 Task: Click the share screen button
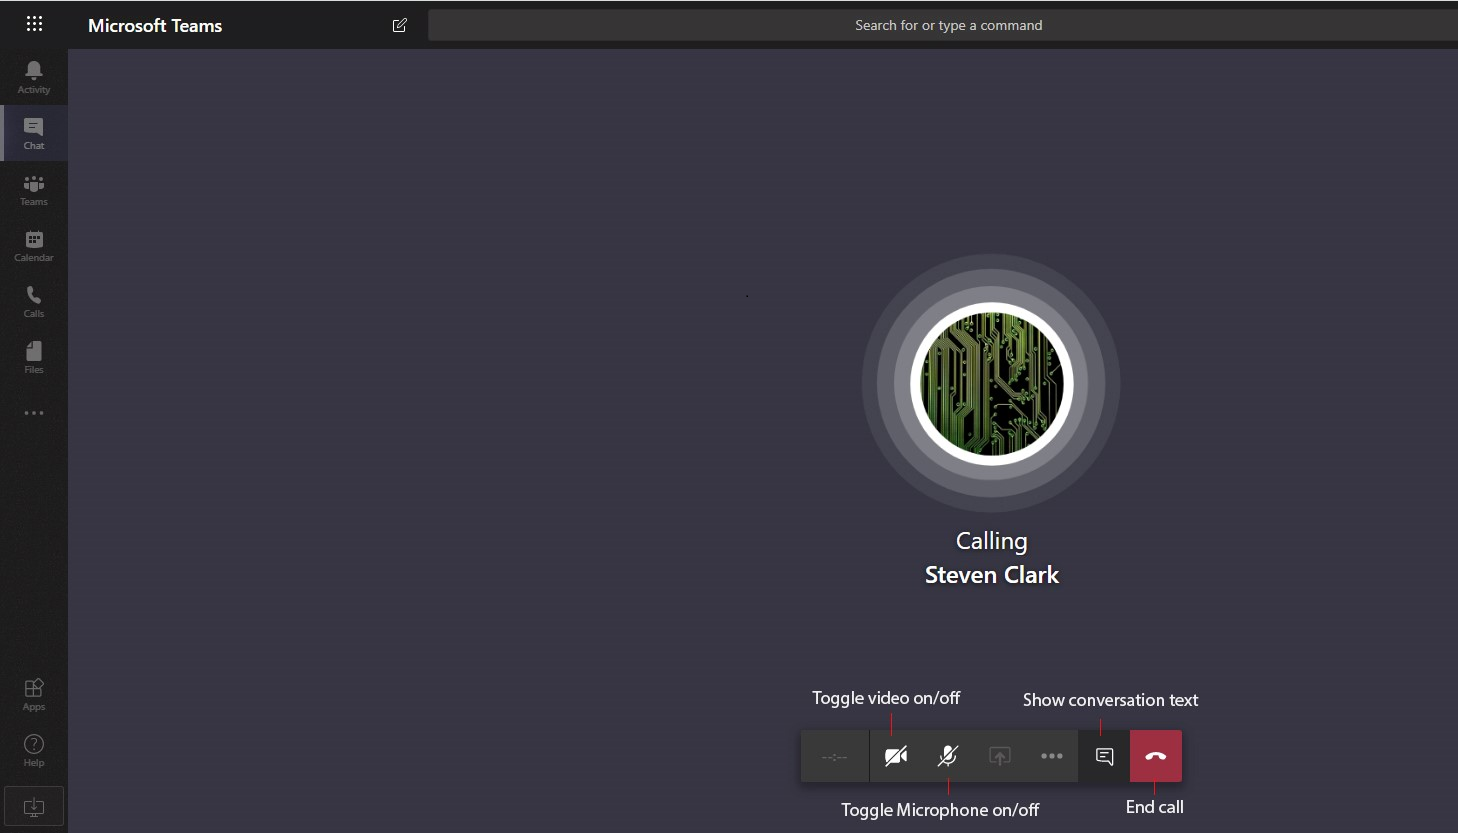[1000, 756]
